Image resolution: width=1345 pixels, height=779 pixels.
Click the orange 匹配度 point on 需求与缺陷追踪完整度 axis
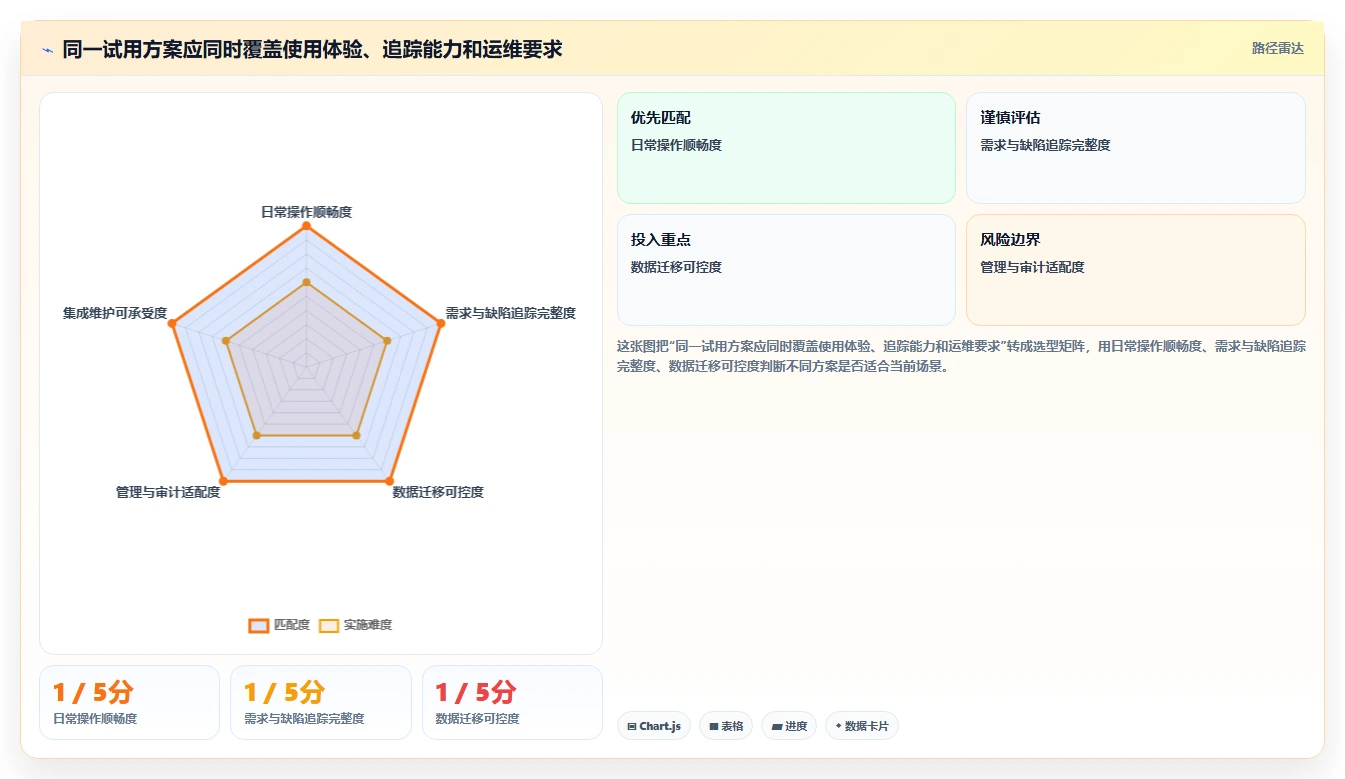pyautogui.click(x=440, y=323)
